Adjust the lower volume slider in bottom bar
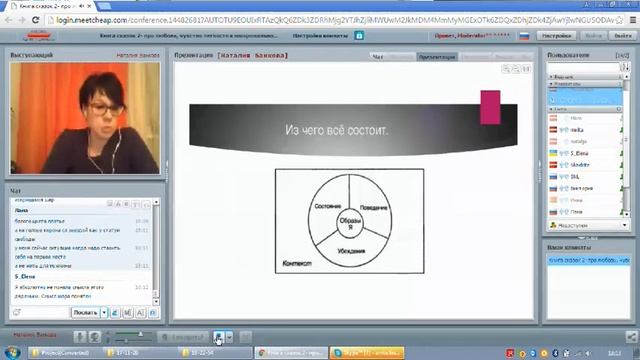This screenshot has height=360, width=640. point(127,340)
